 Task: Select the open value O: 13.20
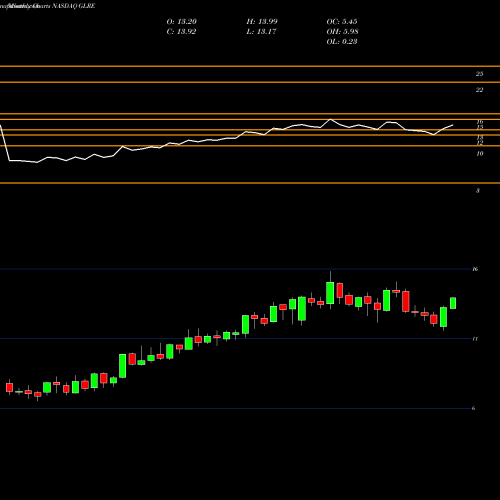coord(182,22)
